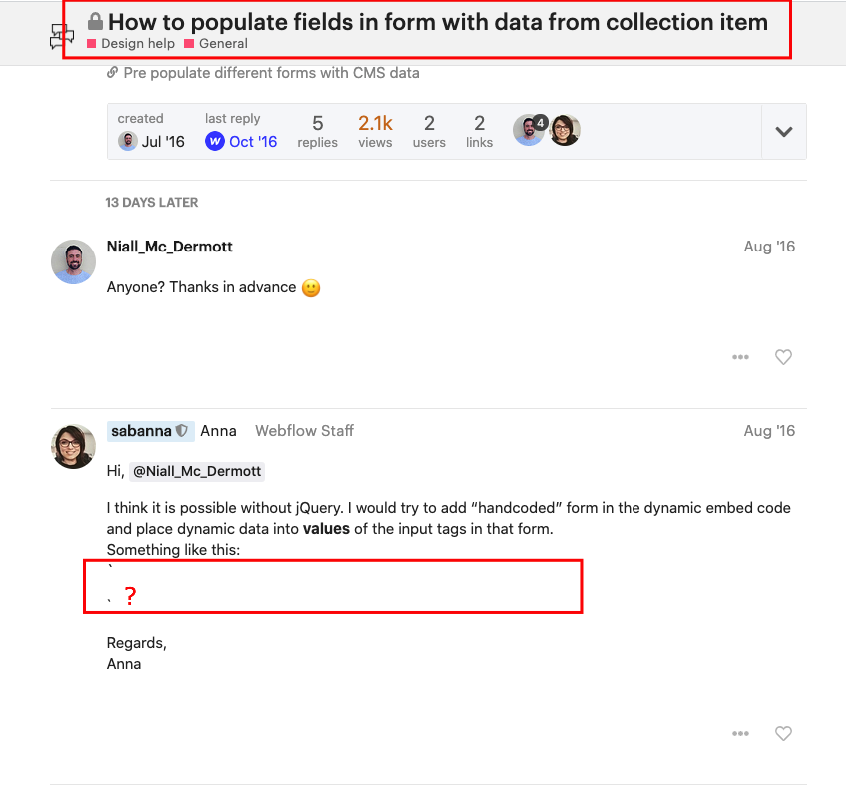The image size is (846, 786).
Task: Open the General category
Action: point(222,44)
